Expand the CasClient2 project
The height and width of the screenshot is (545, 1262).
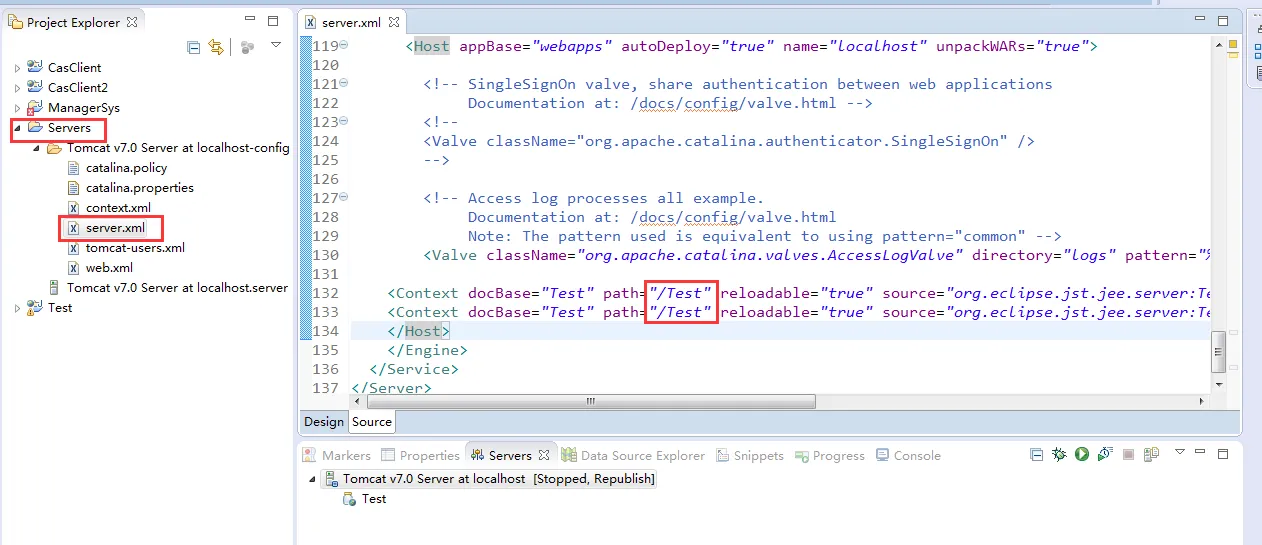(17, 88)
